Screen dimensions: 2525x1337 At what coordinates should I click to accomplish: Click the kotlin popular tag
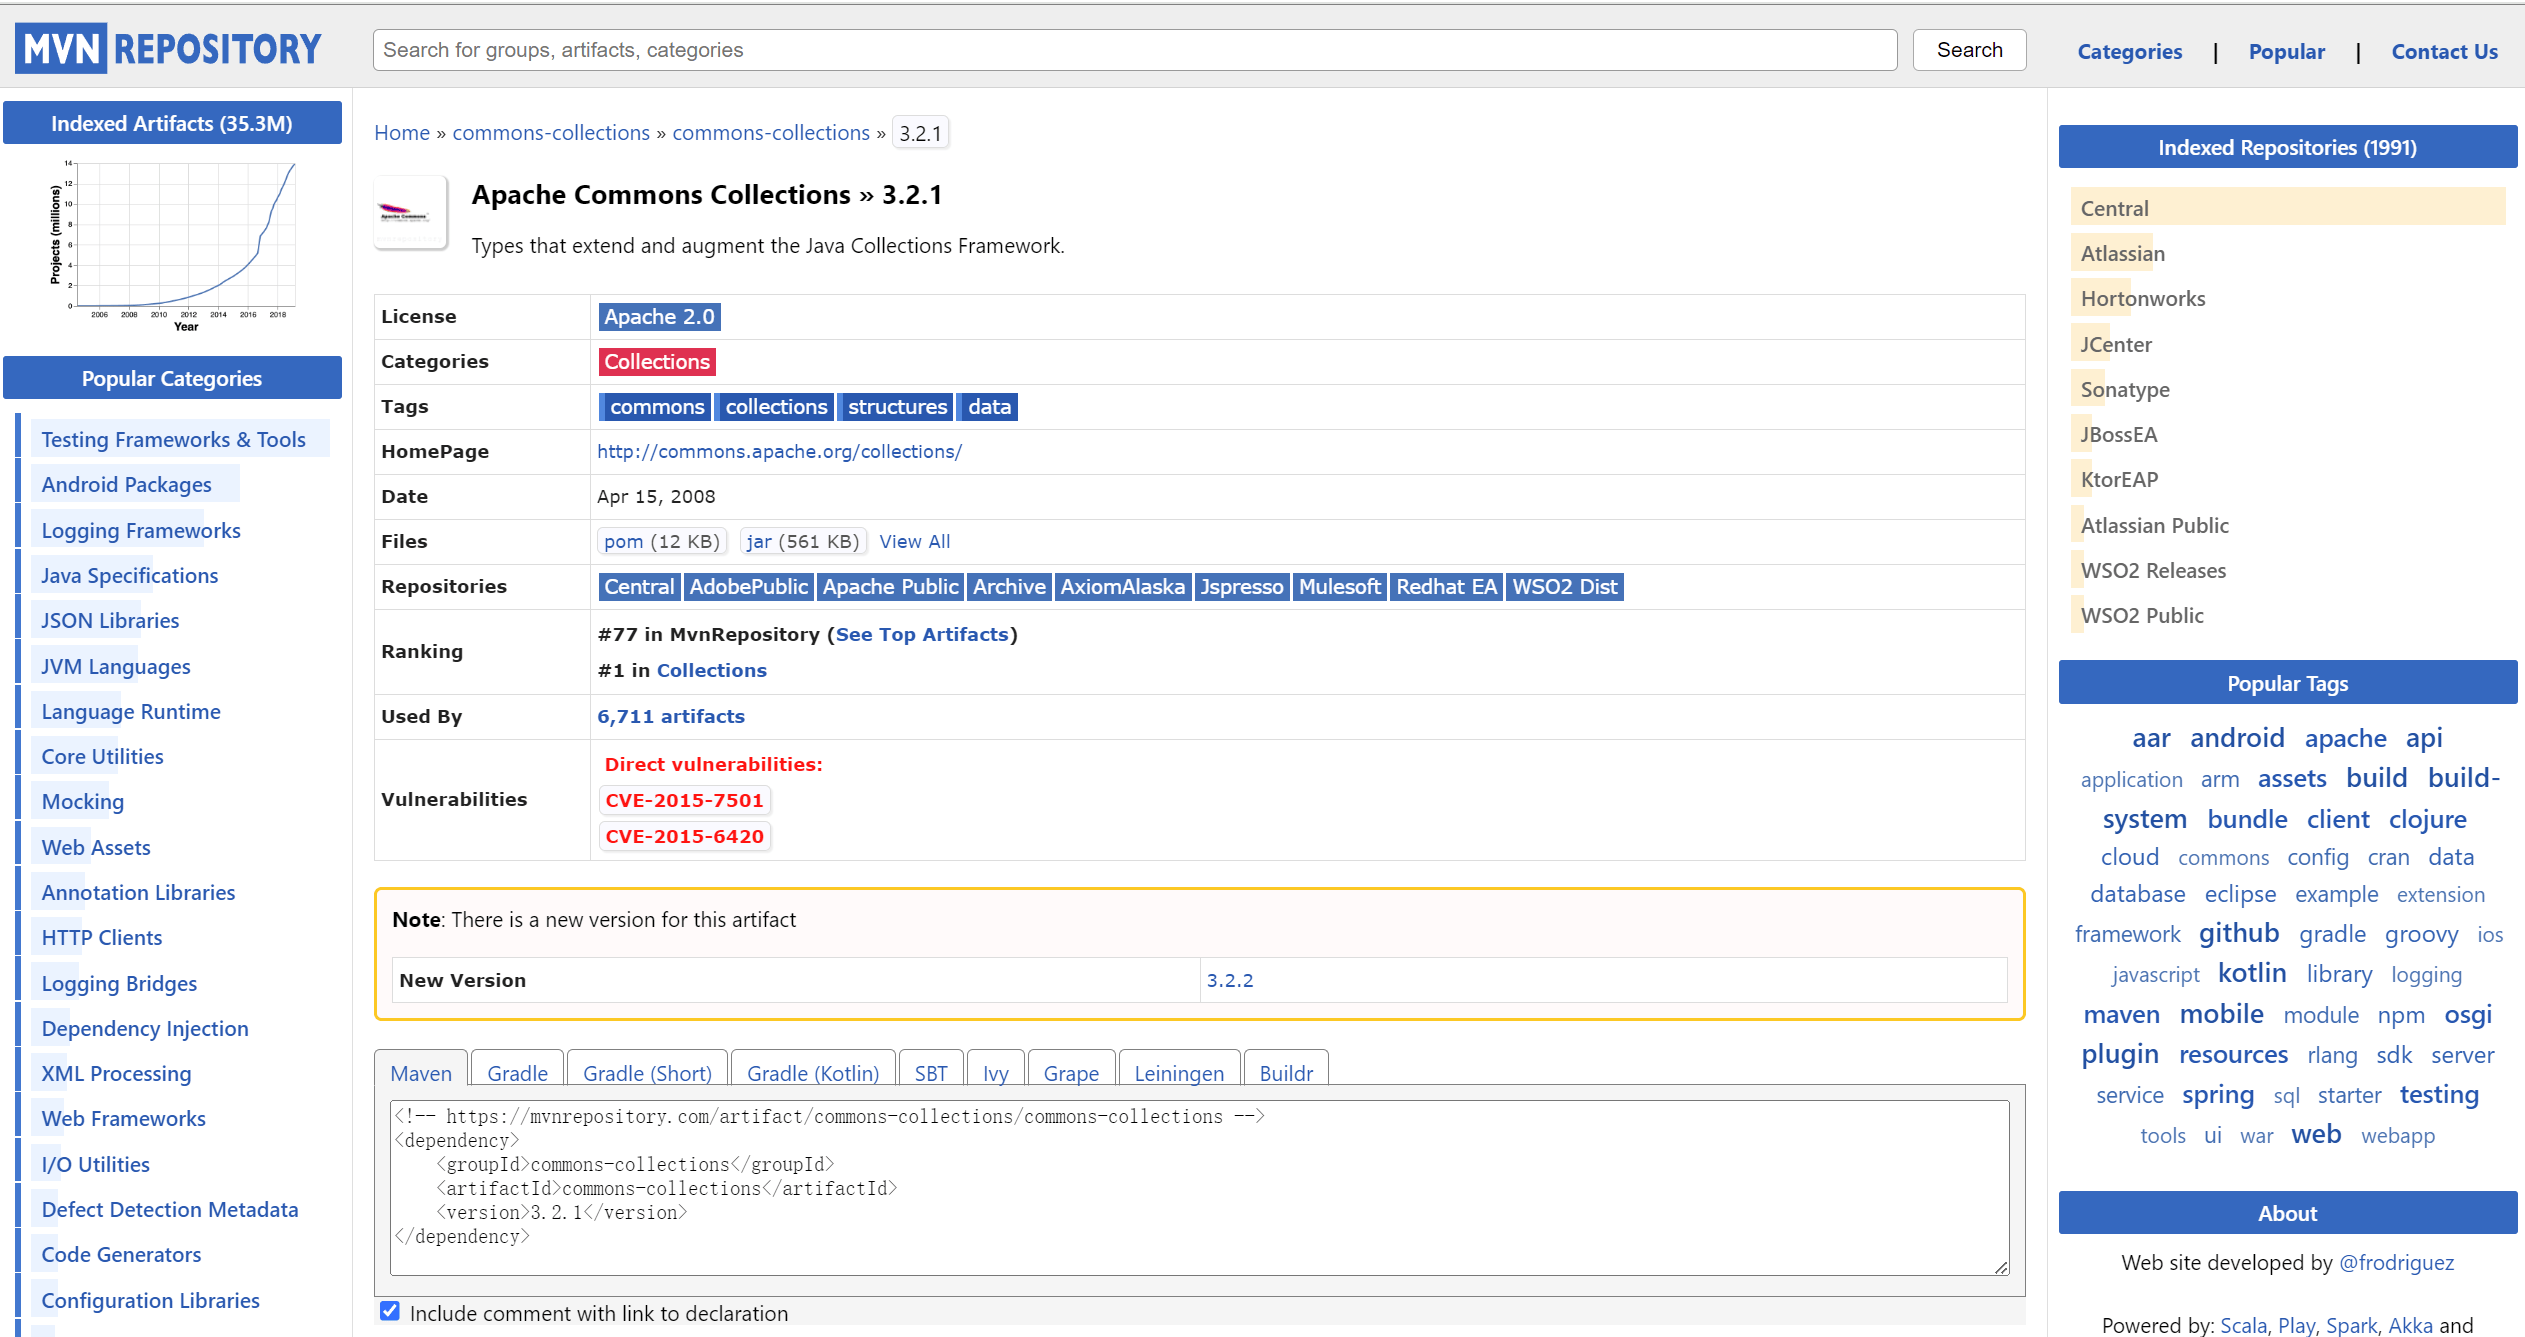pyautogui.click(x=2251, y=973)
